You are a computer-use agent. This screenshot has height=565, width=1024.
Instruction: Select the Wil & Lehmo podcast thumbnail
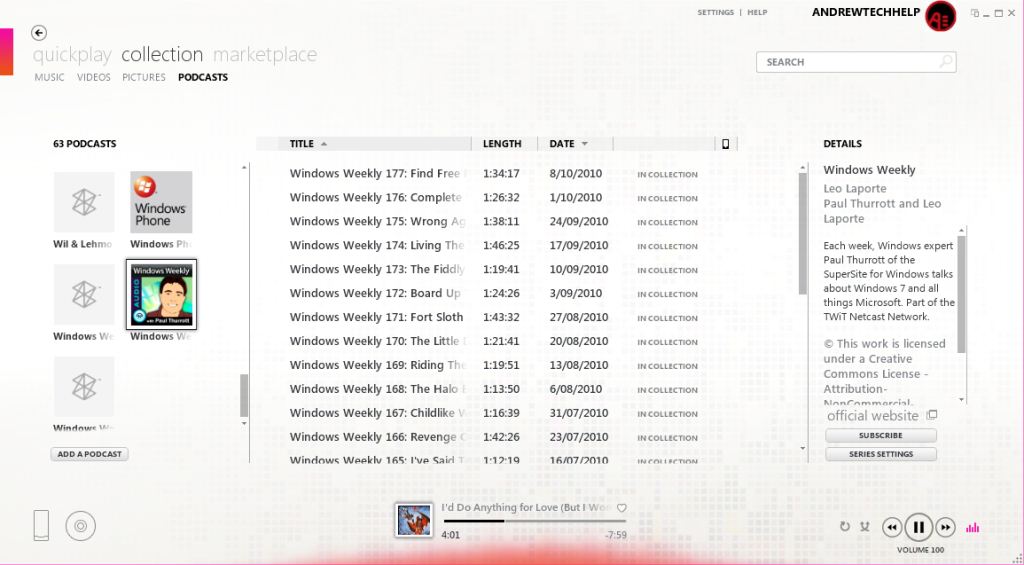[84, 202]
